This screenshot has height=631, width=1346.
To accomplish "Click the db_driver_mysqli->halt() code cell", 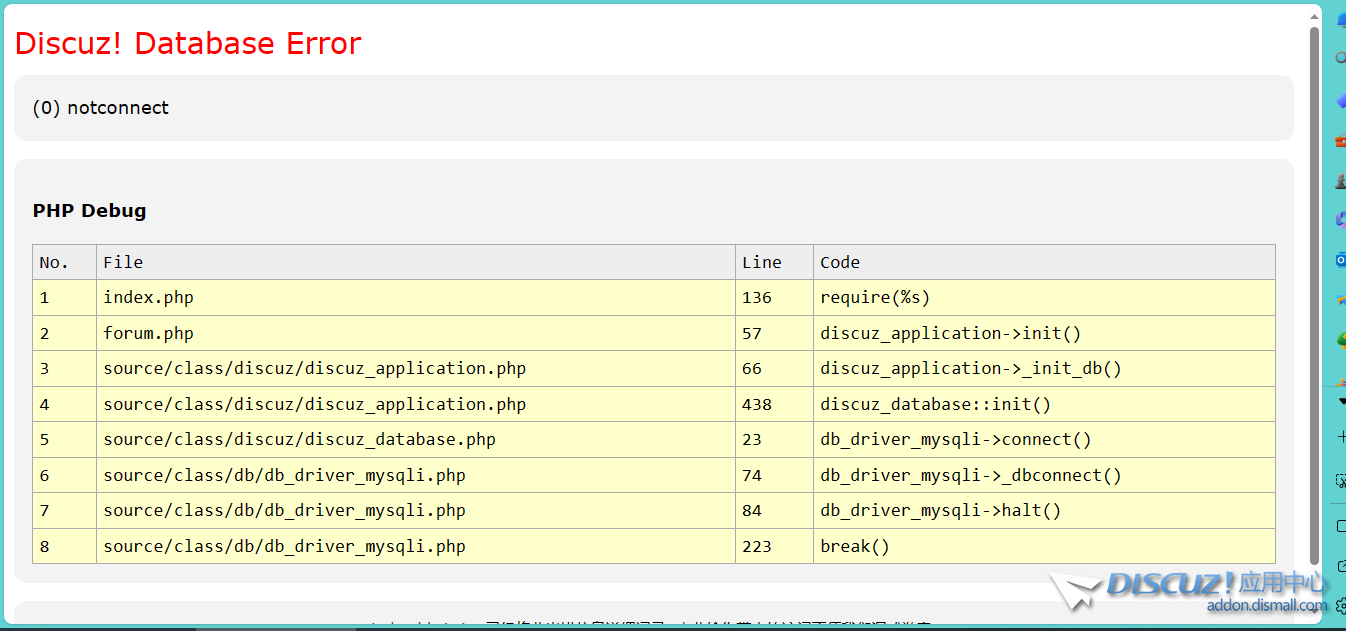I will (1044, 511).
